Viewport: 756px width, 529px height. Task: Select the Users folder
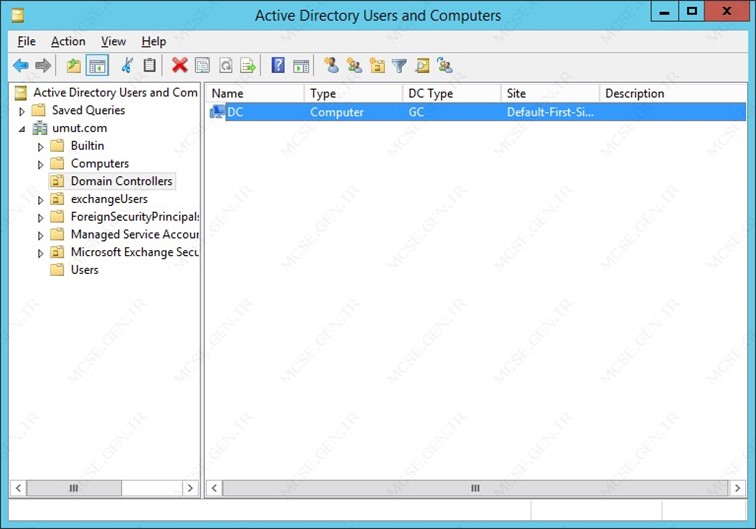(x=84, y=270)
